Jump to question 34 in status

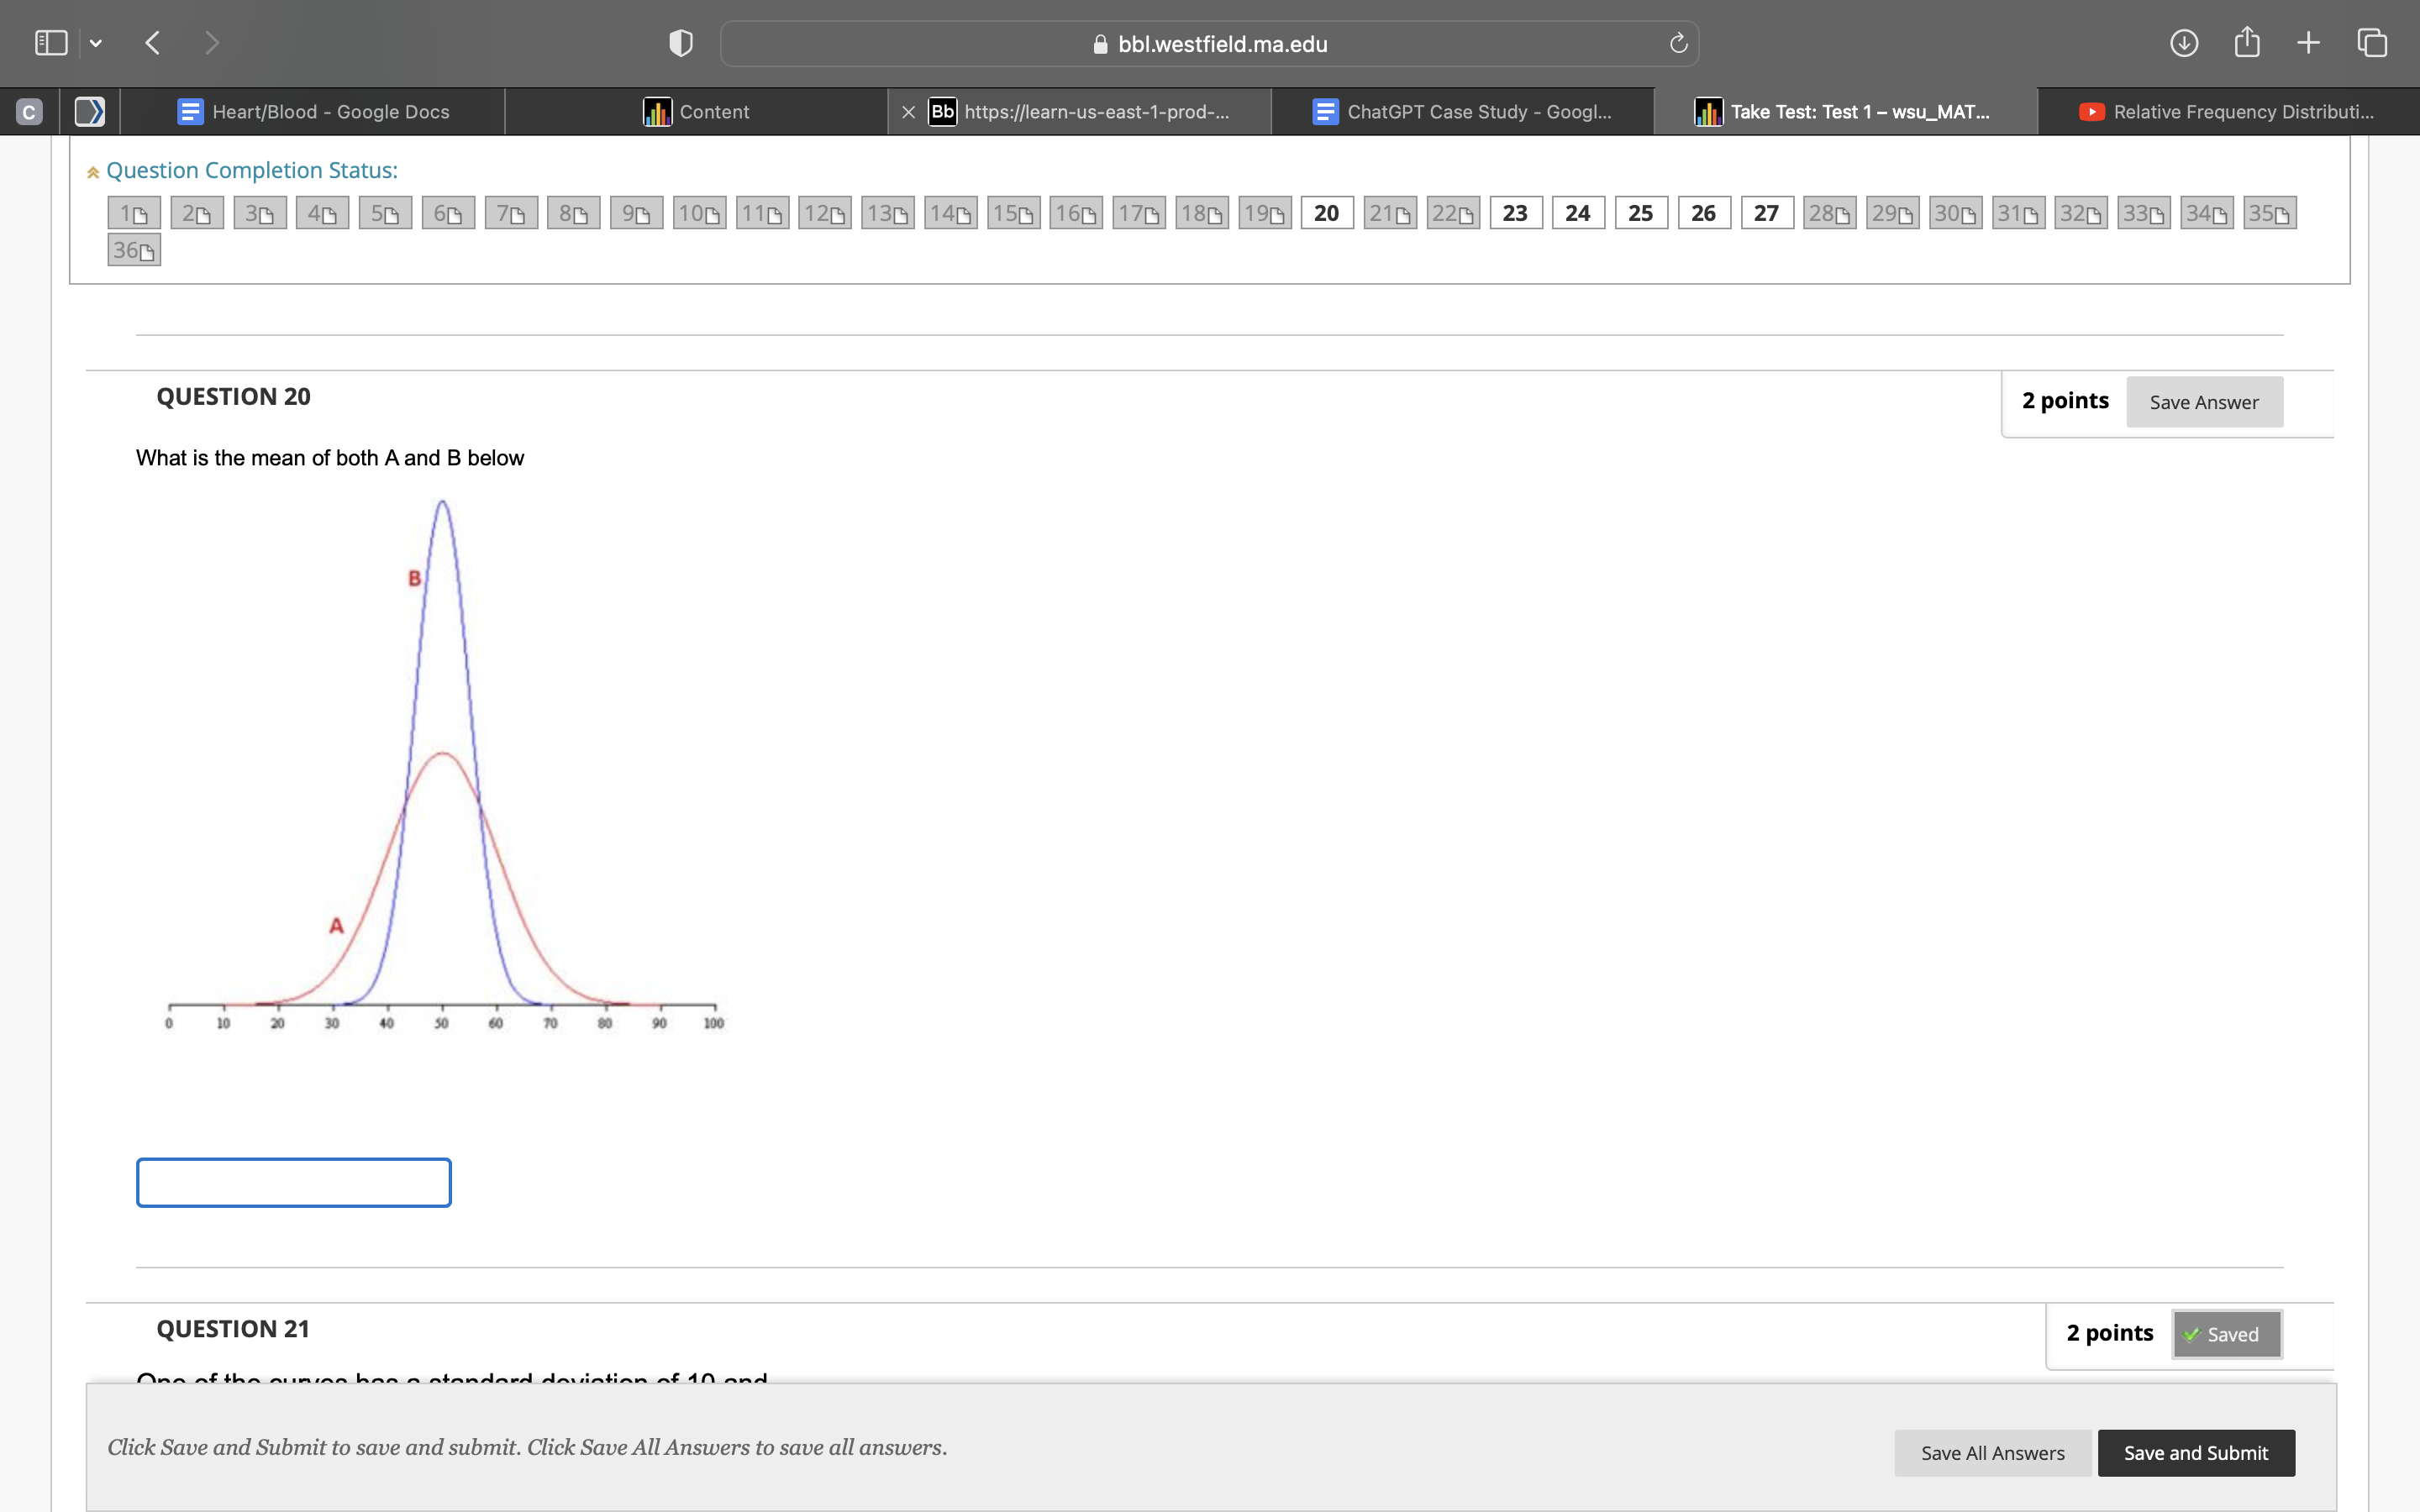[2207, 213]
